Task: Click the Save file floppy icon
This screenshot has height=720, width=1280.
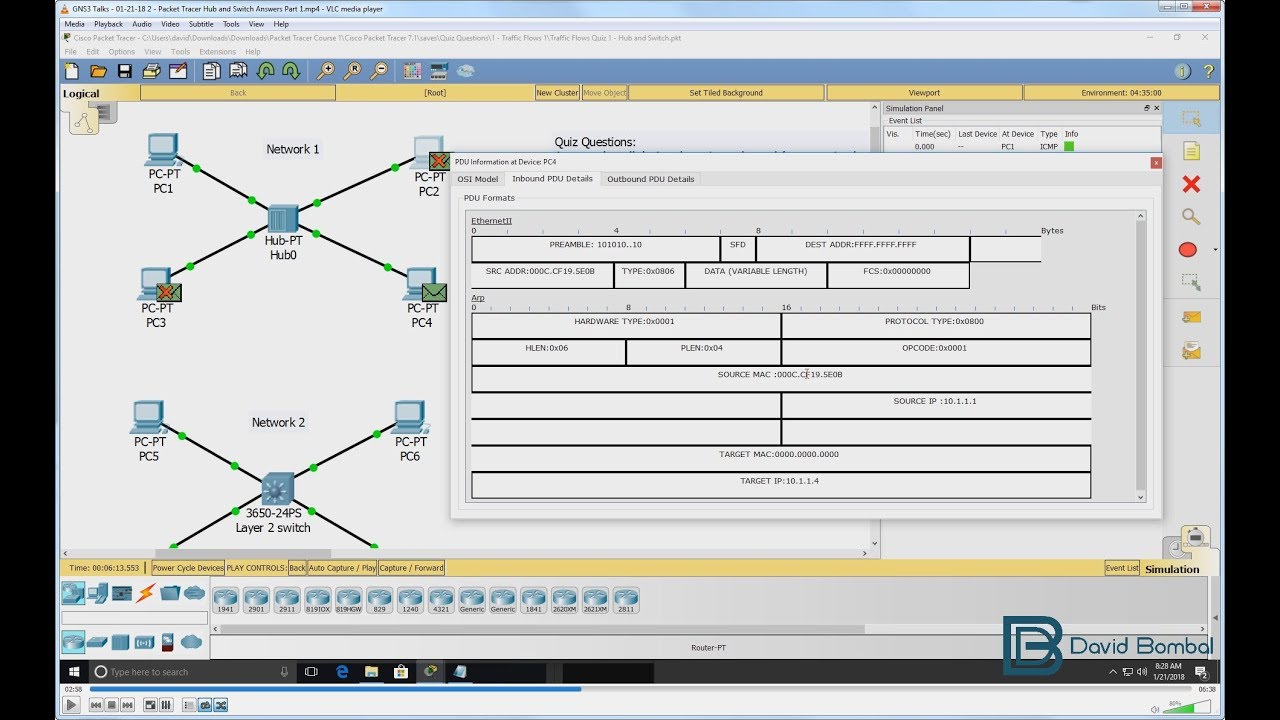Action: coord(124,71)
